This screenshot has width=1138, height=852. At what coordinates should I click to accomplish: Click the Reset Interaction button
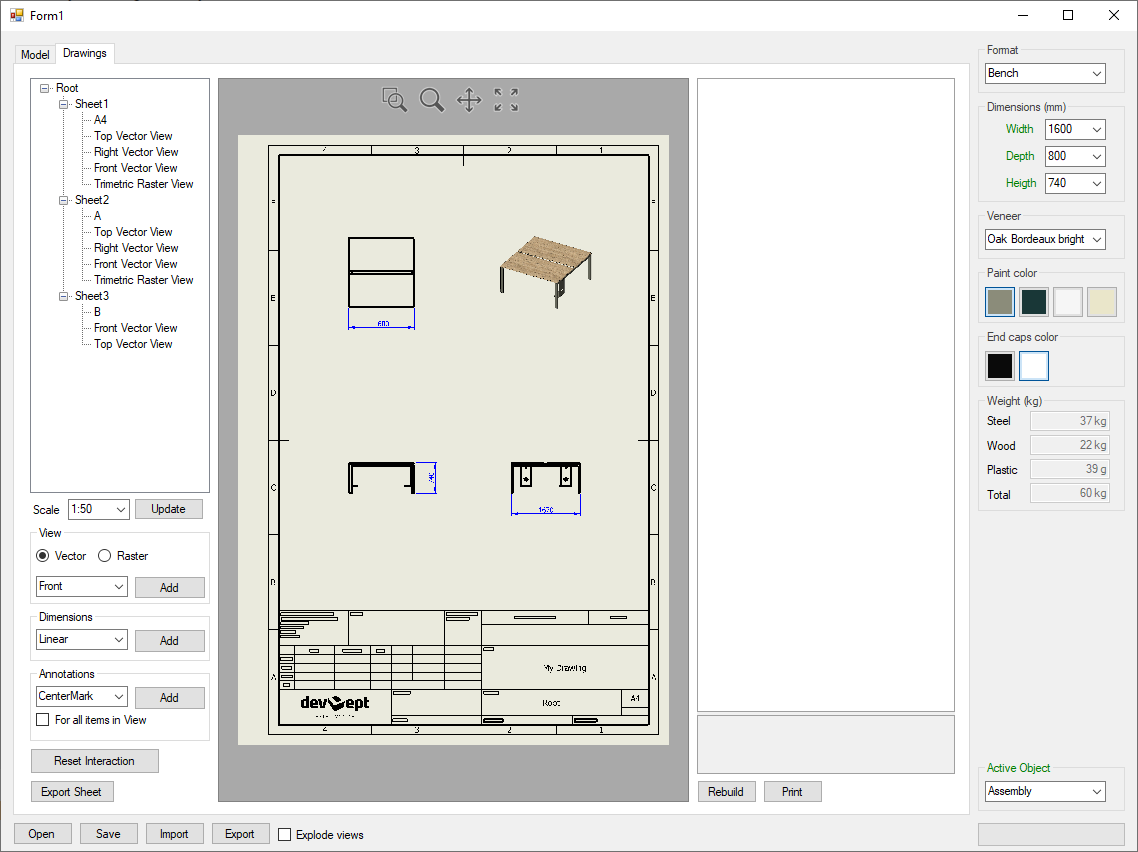tap(94, 761)
